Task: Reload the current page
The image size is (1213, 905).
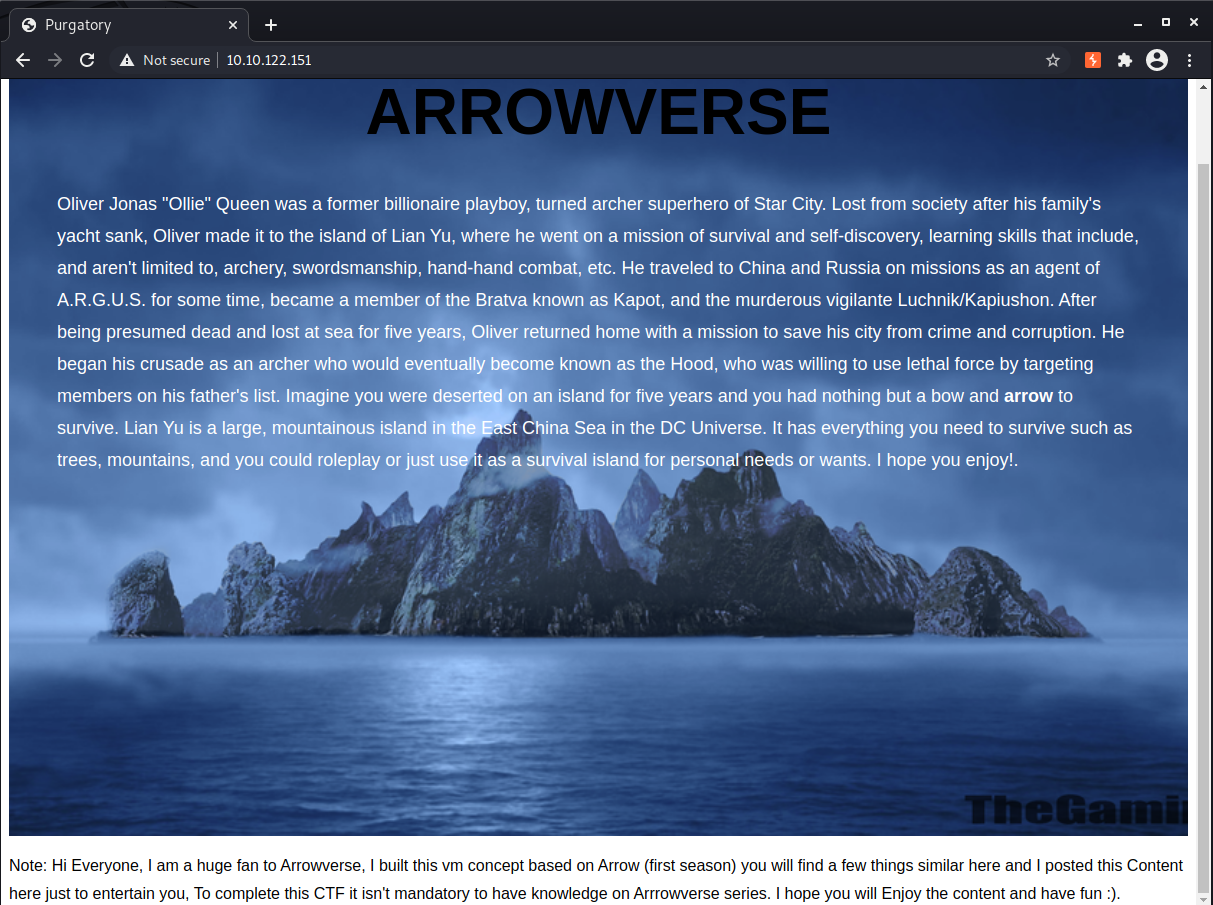Action: coord(87,60)
